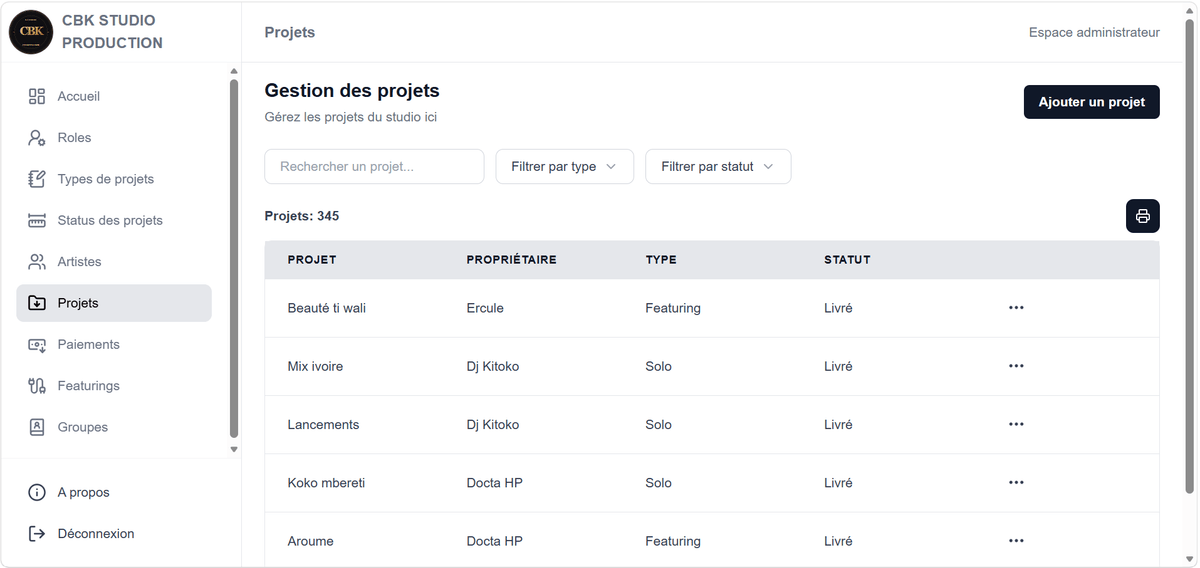Click the Paiements sidebar icon
The height and width of the screenshot is (568, 1200).
pos(37,344)
